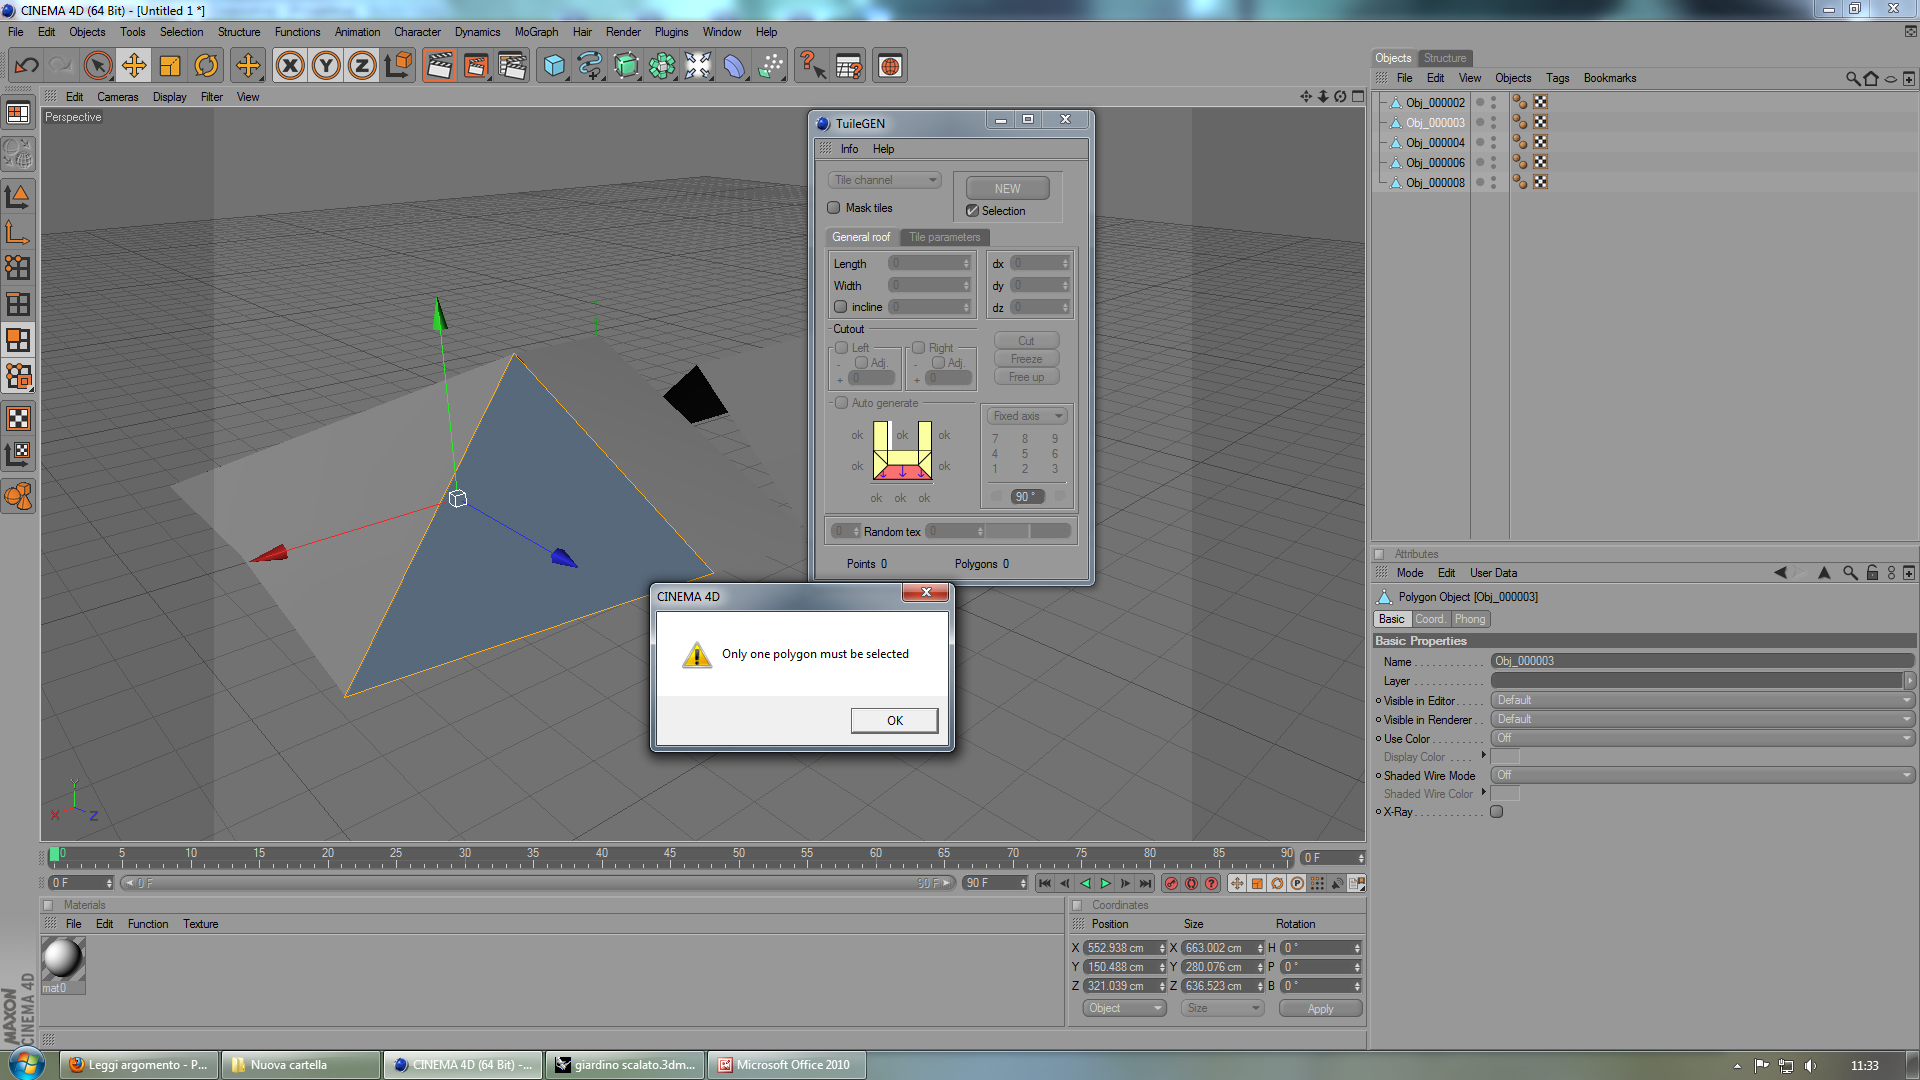
Task: Open the MoGraph menu
Action: pyautogui.click(x=536, y=32)
